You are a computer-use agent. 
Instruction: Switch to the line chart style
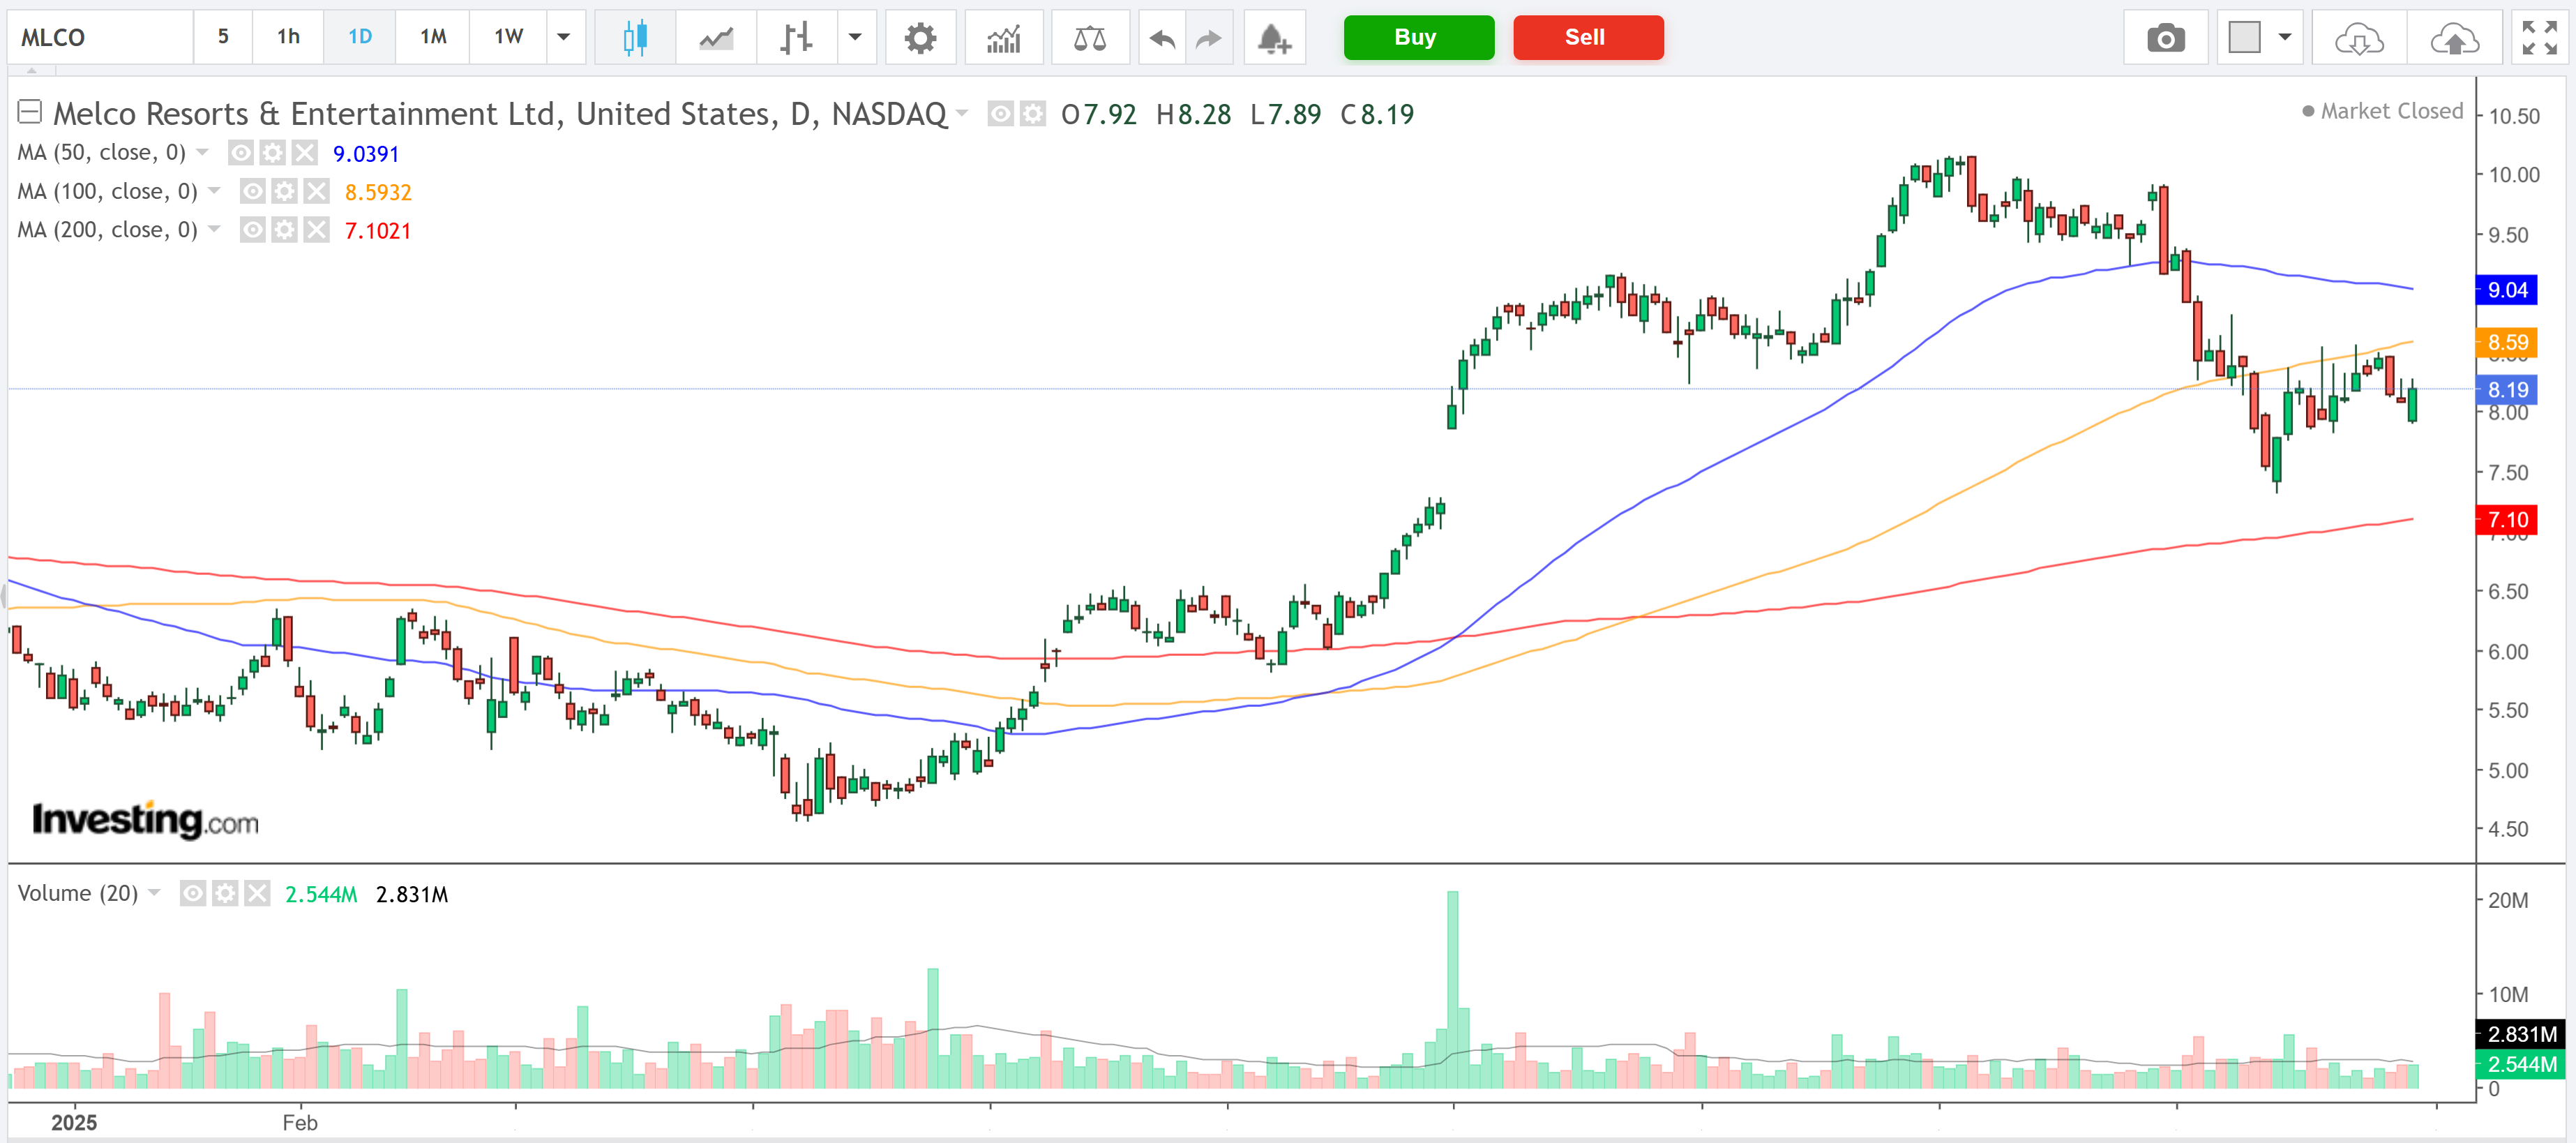tap(714, 37)
